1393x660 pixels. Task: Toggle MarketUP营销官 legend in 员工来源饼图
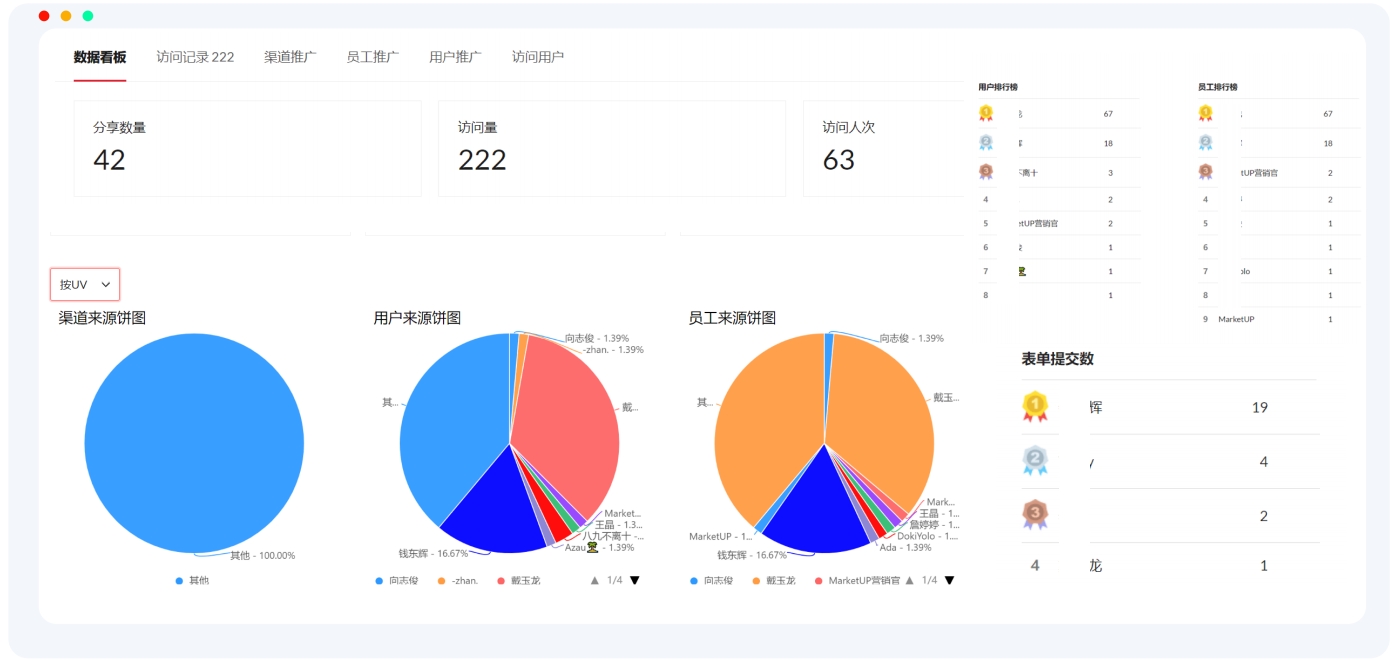[858, 580]
